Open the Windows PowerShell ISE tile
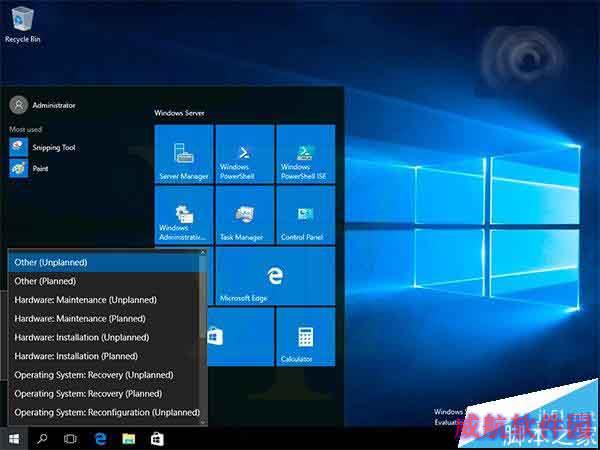Viewport: 600px width, 450px height. (305, 154)
